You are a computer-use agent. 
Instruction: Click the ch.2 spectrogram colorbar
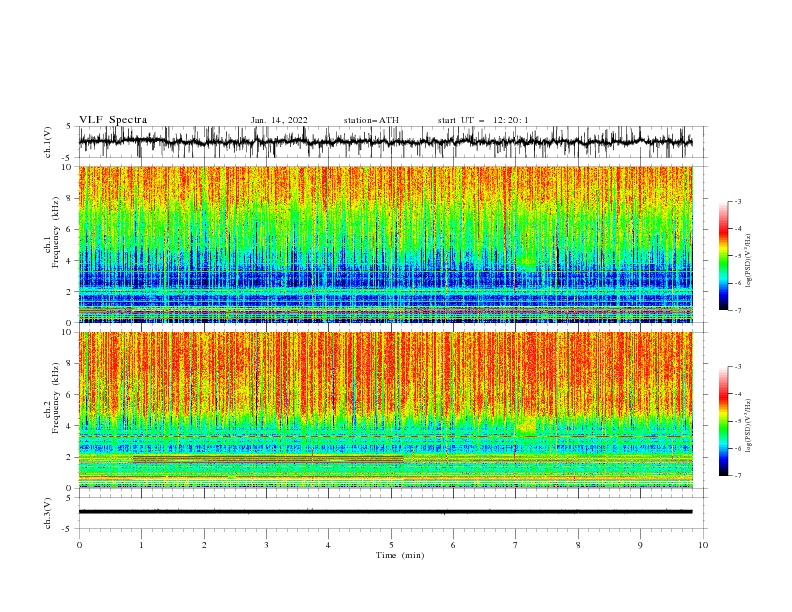pyautogui.click(x=723, y=421)
